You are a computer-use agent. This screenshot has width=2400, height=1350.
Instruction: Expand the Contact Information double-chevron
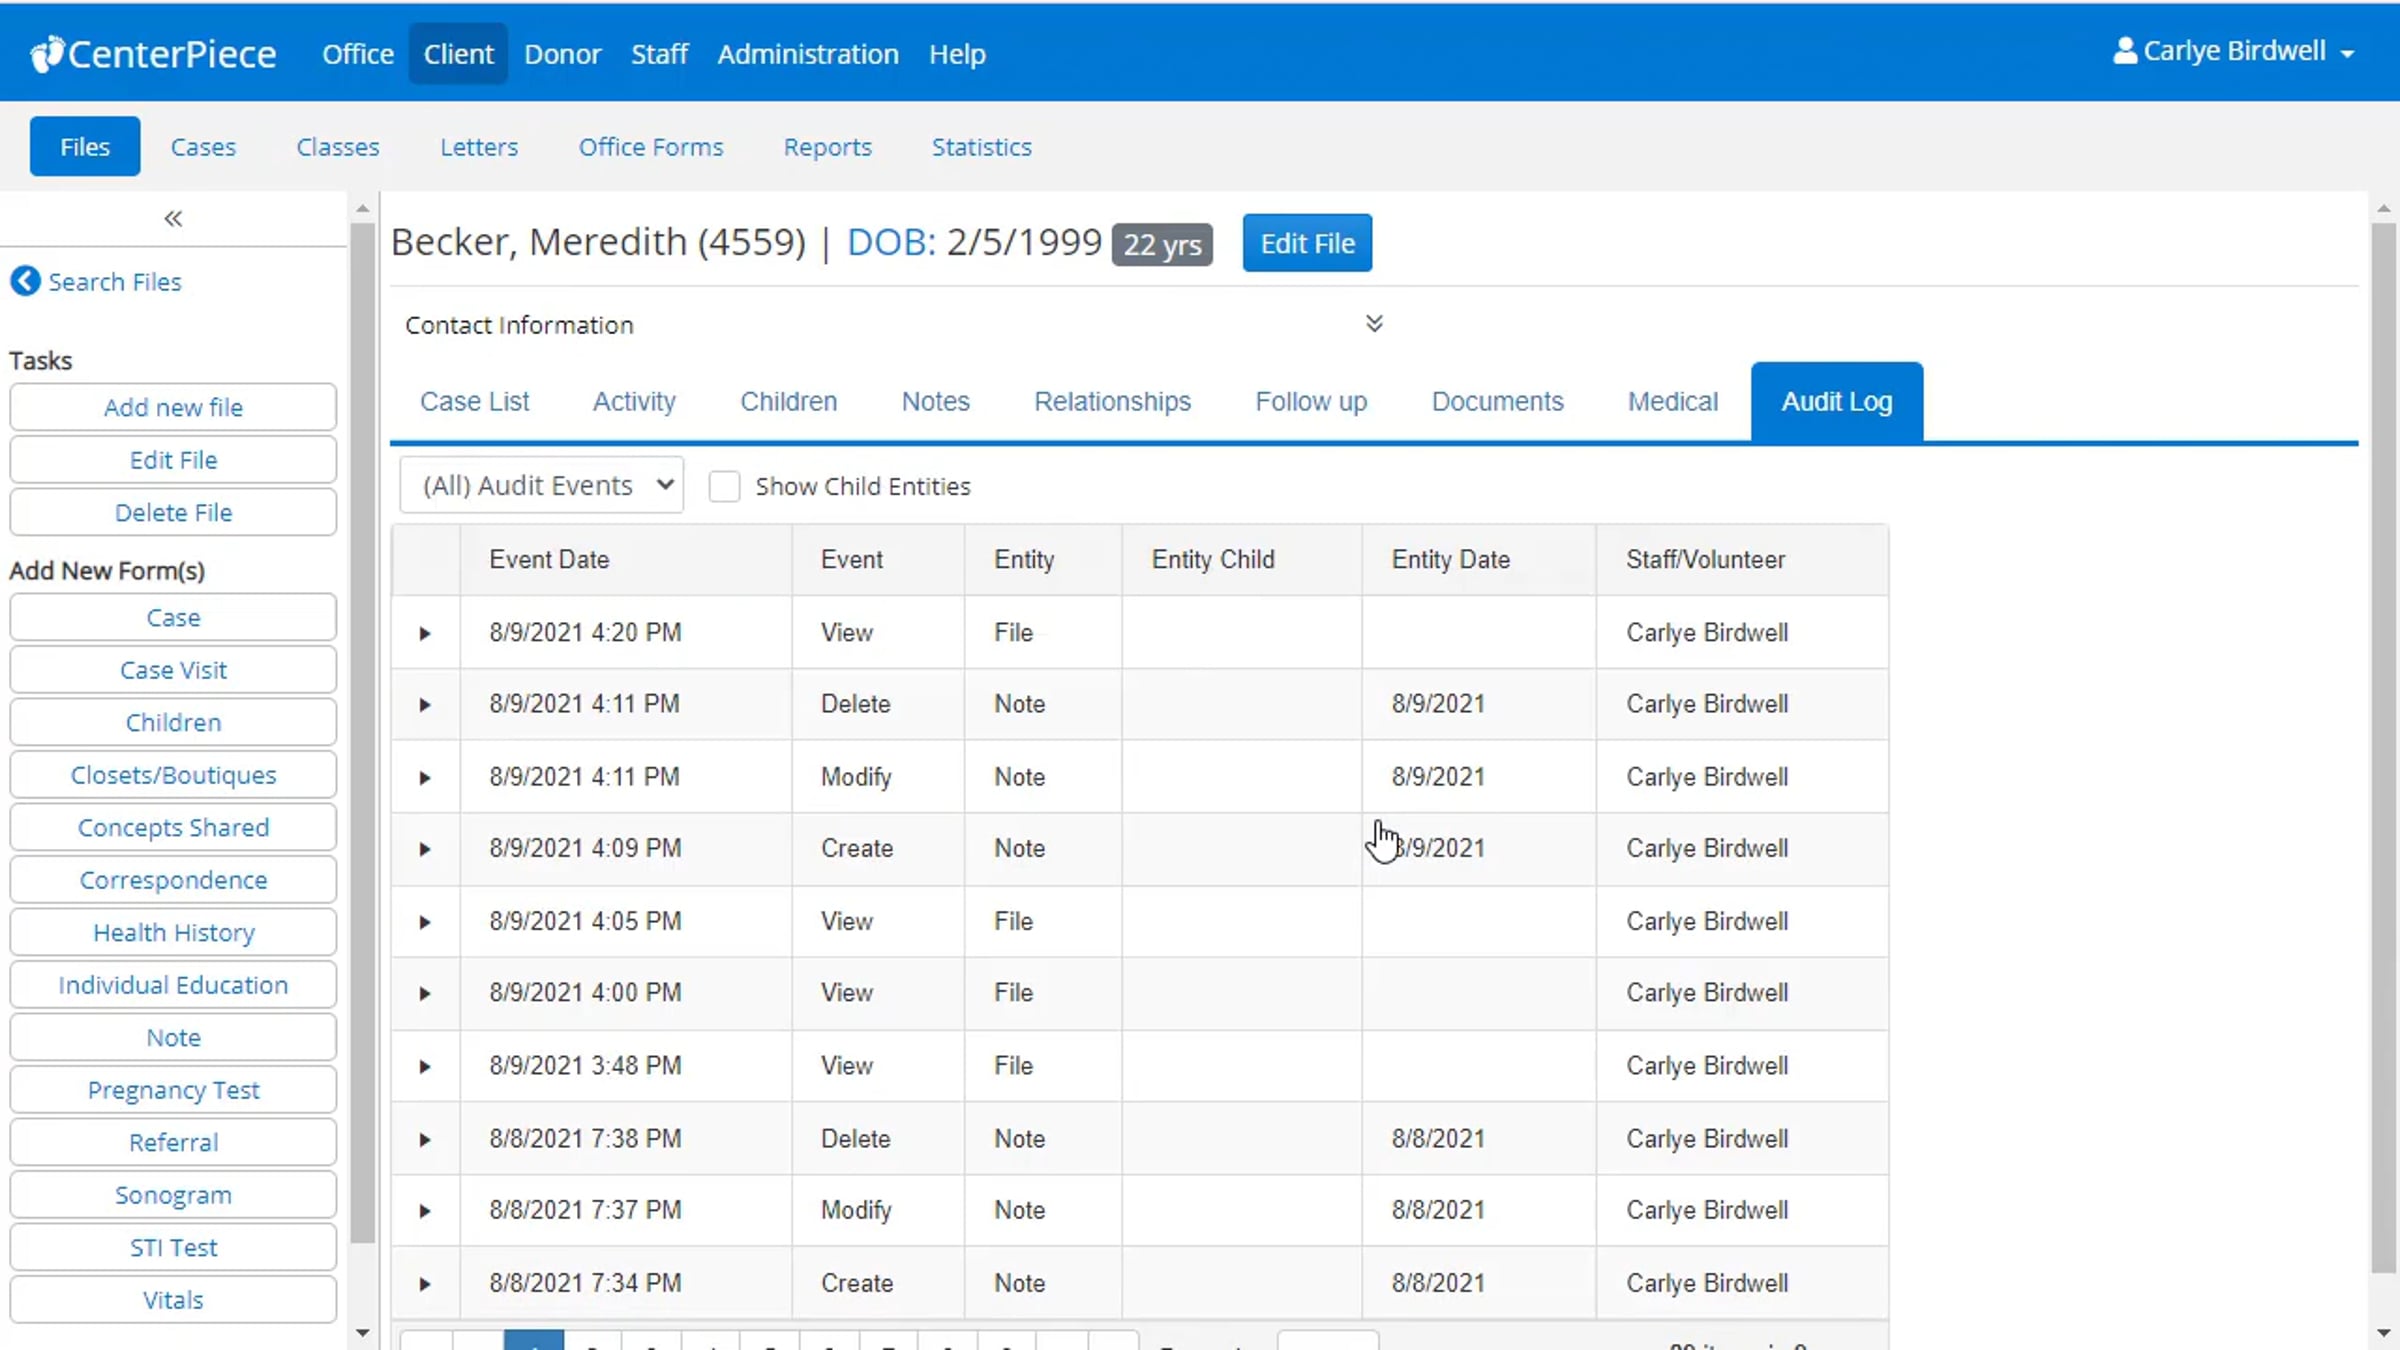[1374, 323]
